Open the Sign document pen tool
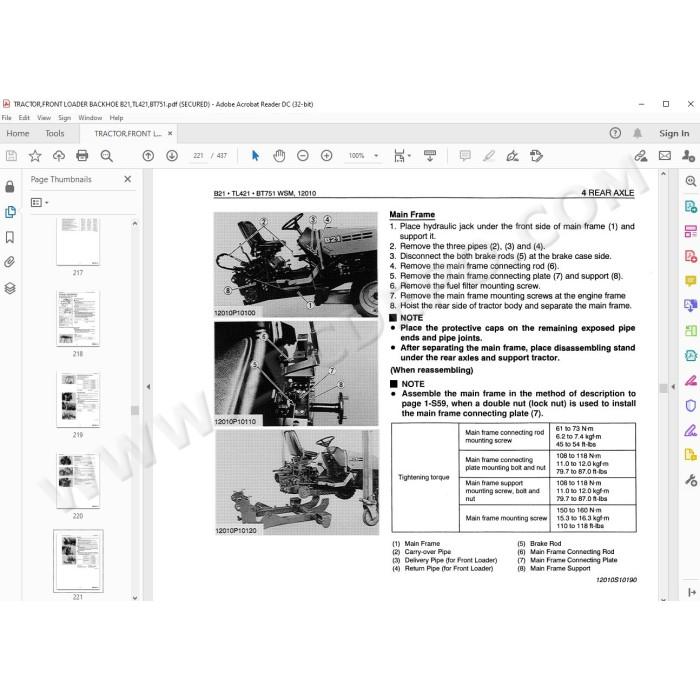 coord(512,156)
